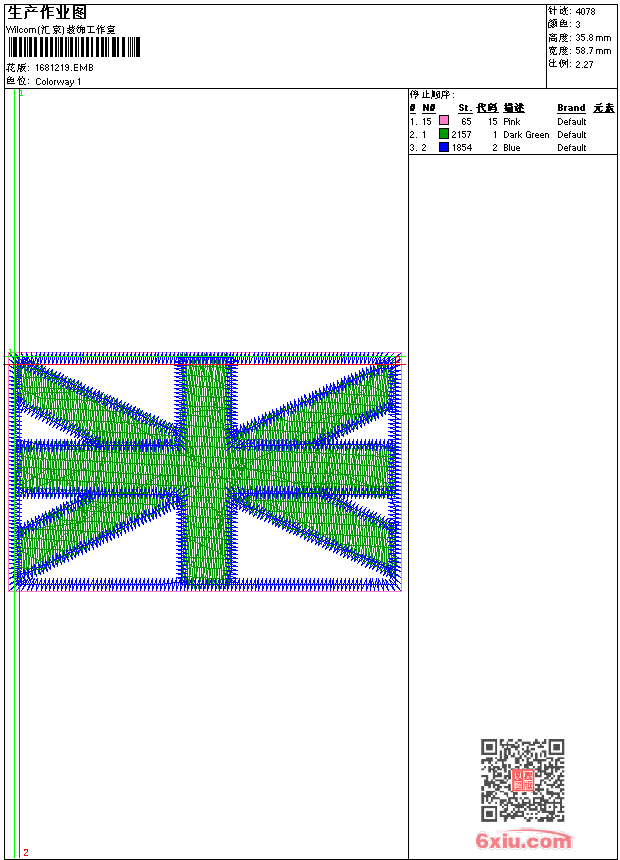Click the 元素 column header
The image size is (620, 860).
[x=604, y=108]
